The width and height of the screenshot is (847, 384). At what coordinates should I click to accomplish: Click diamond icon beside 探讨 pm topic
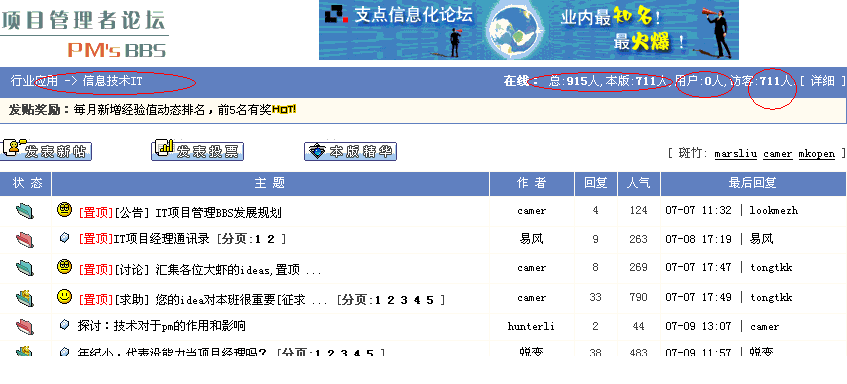click(64, 325)
